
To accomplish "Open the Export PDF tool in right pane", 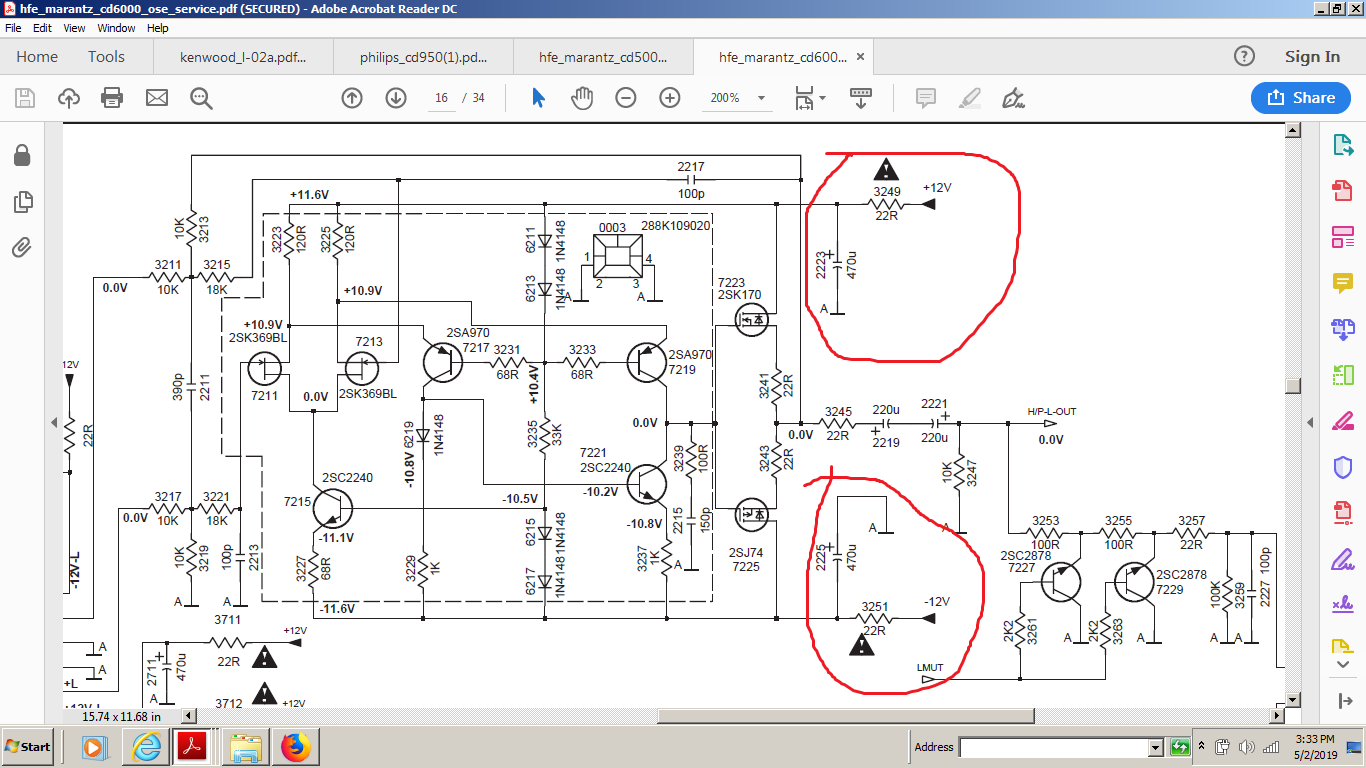I will tap(1342, 145).
